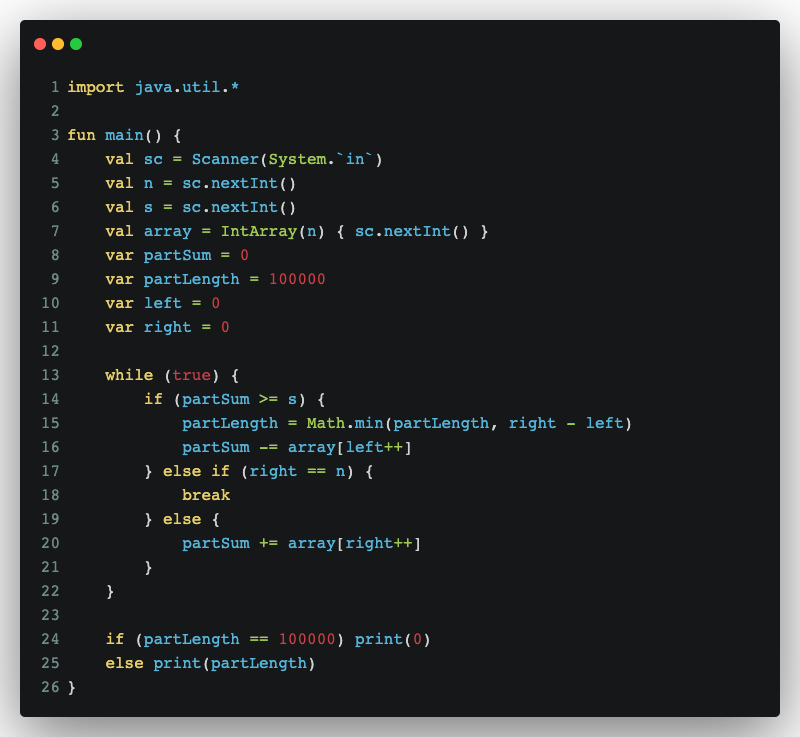
Task: Click 'while (true) {' line
Action: pos(172,375)
